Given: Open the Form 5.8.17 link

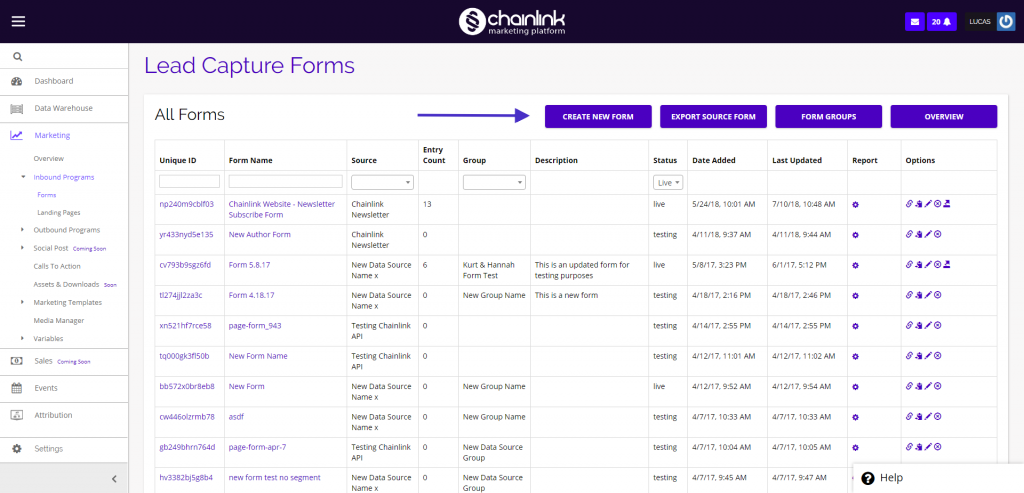Looking at the screenshot, I should pos(249,265).
